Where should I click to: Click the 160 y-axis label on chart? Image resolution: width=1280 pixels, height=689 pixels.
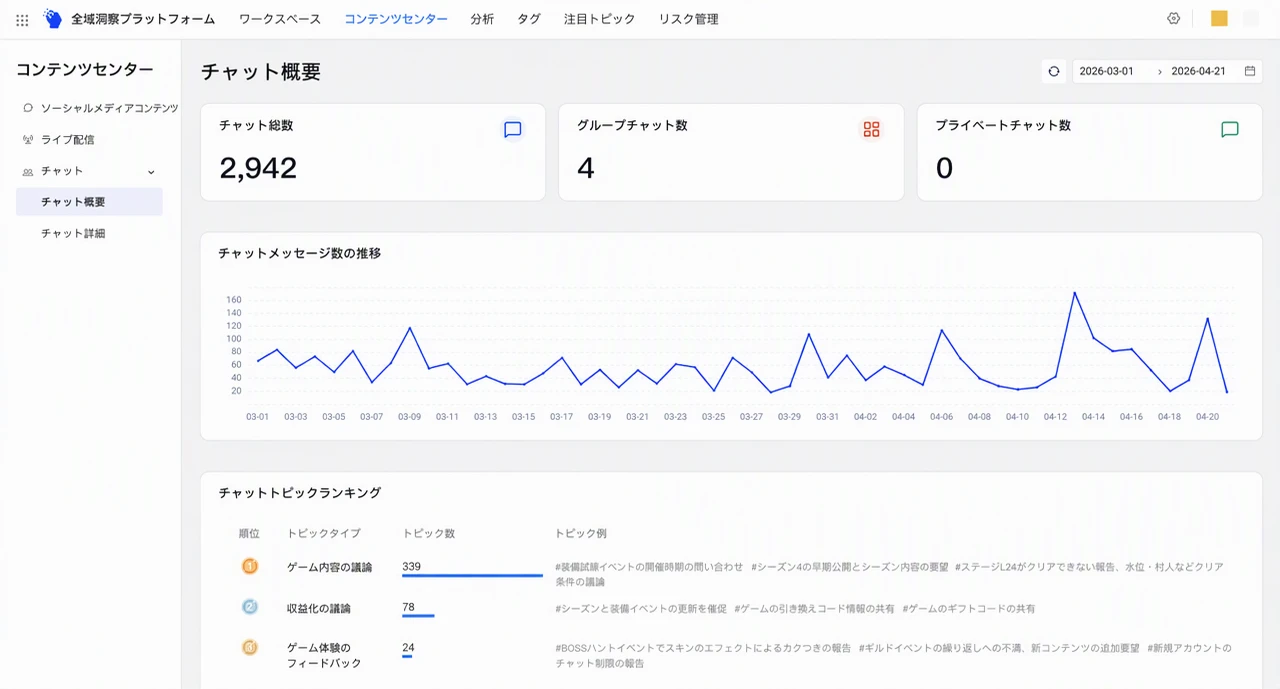(234, 300)
